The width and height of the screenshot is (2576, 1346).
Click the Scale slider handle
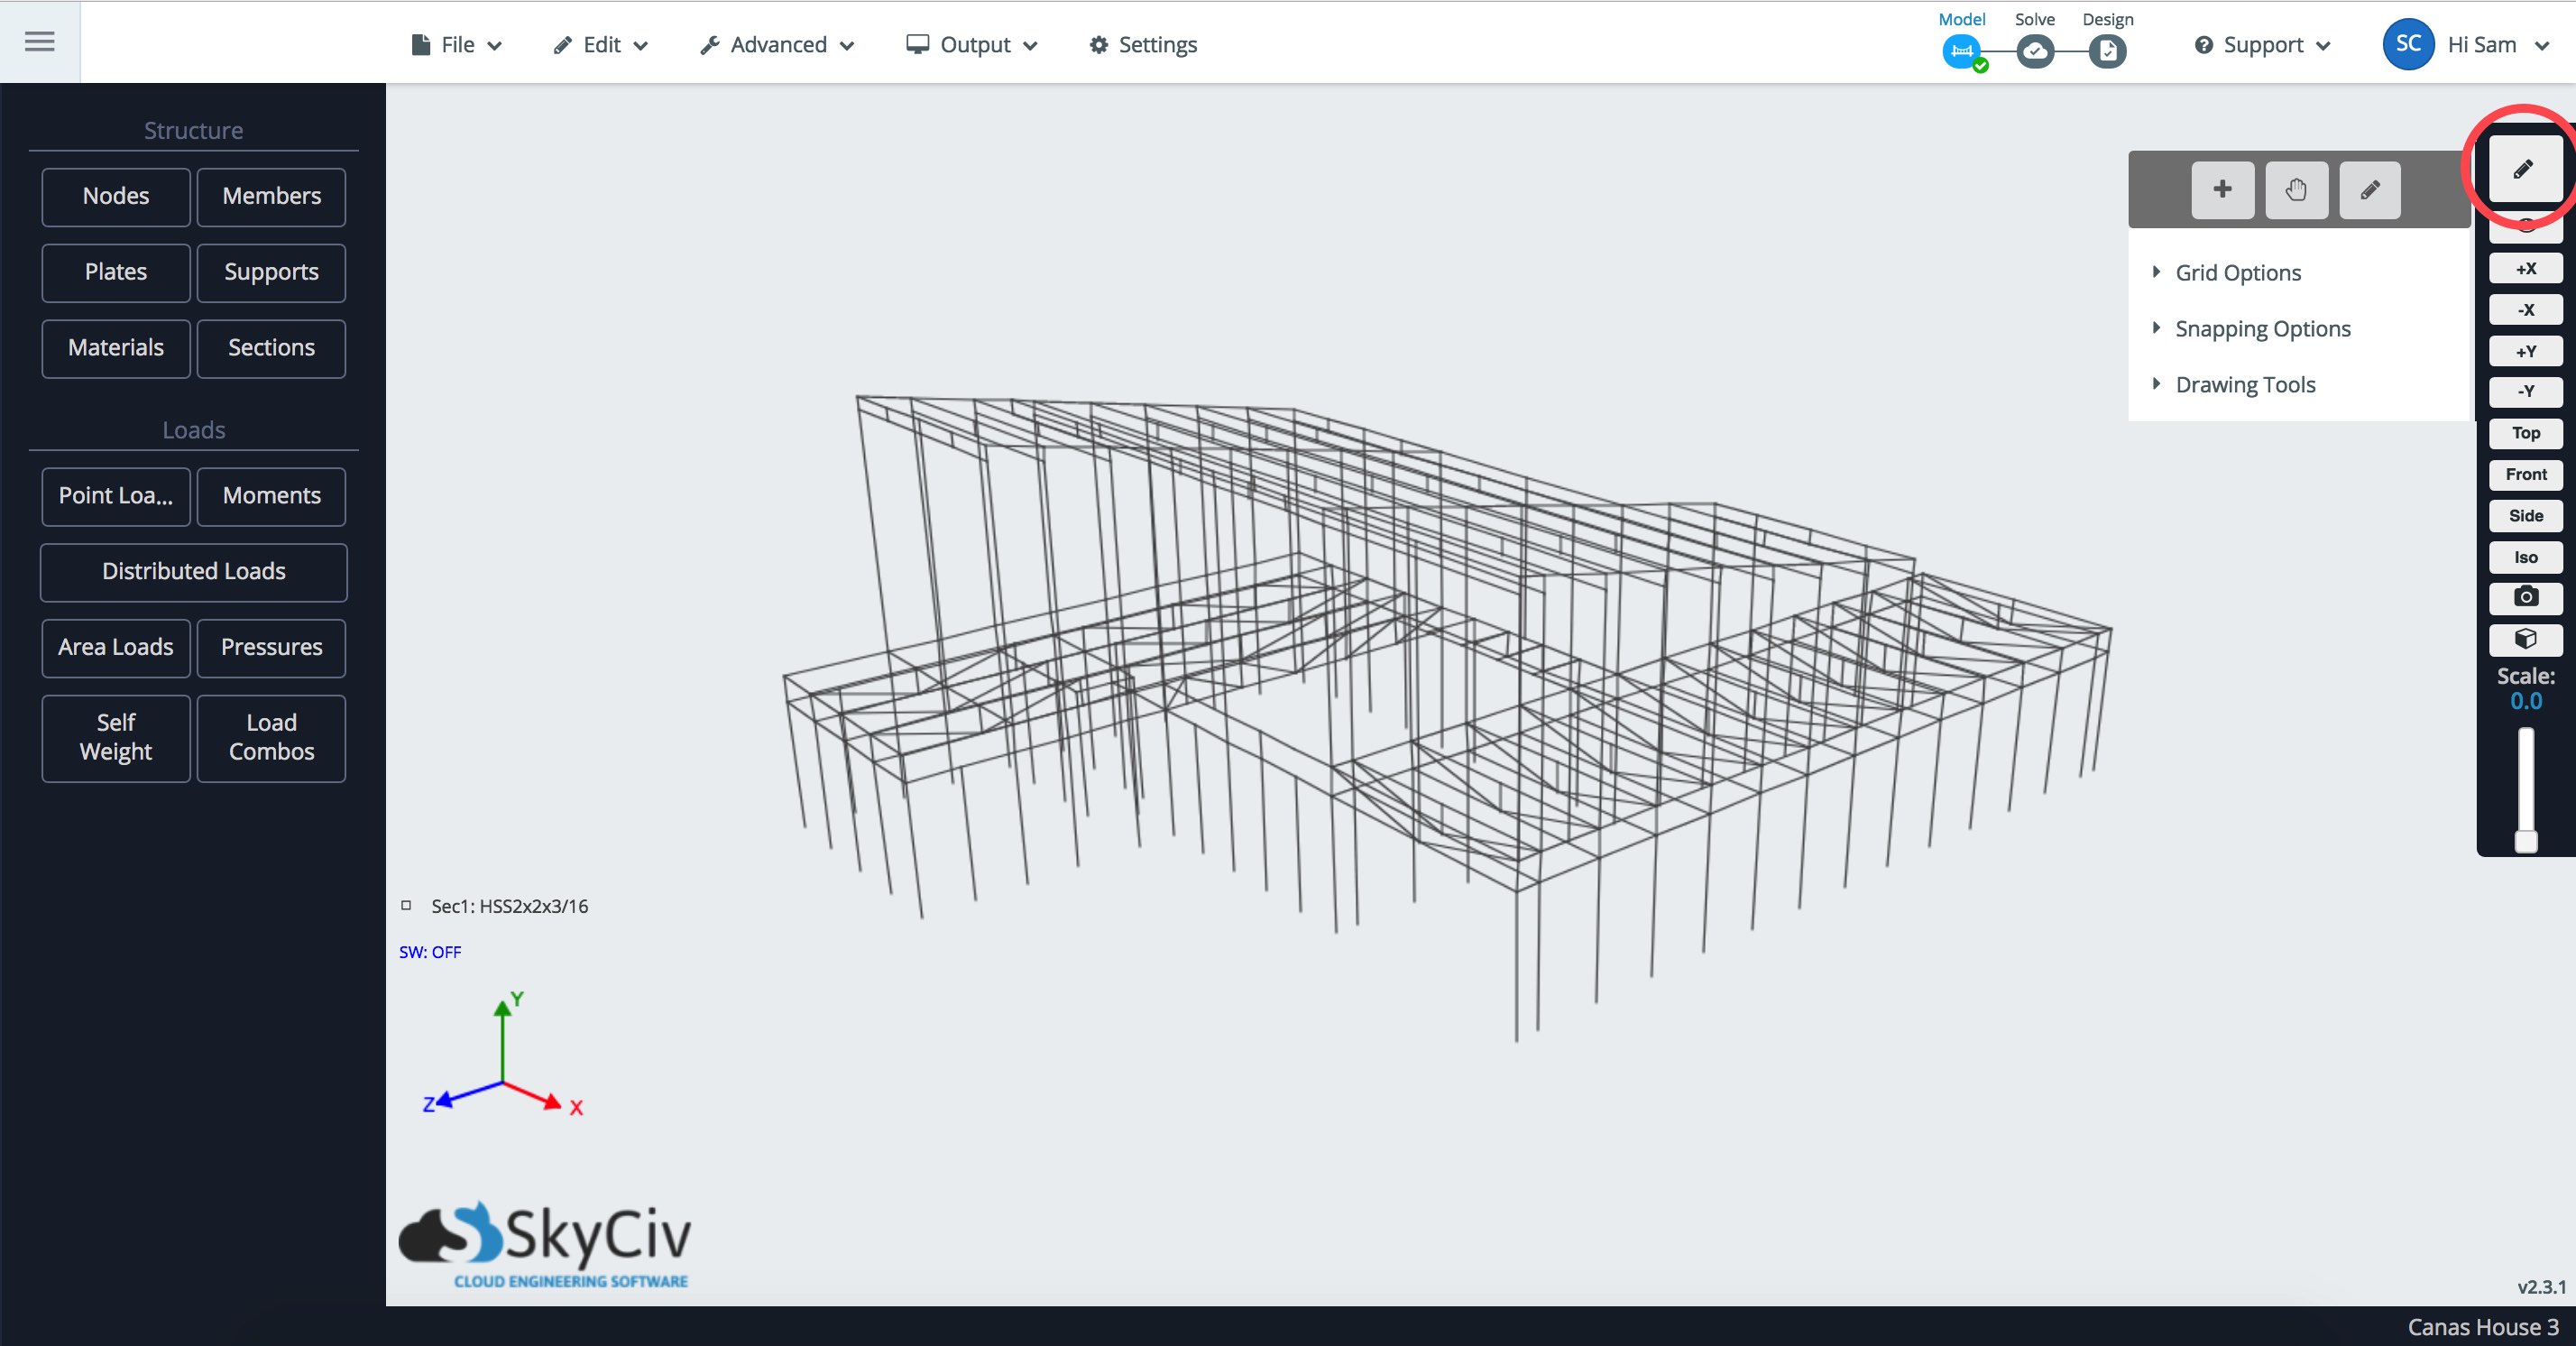(2526, 841)
